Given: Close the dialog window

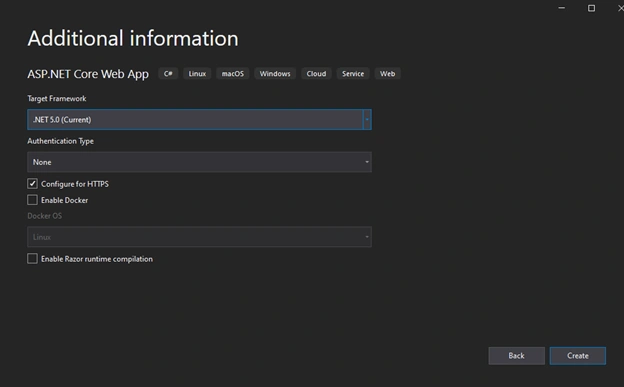Looking at the screenshot, I should (620, 8).
